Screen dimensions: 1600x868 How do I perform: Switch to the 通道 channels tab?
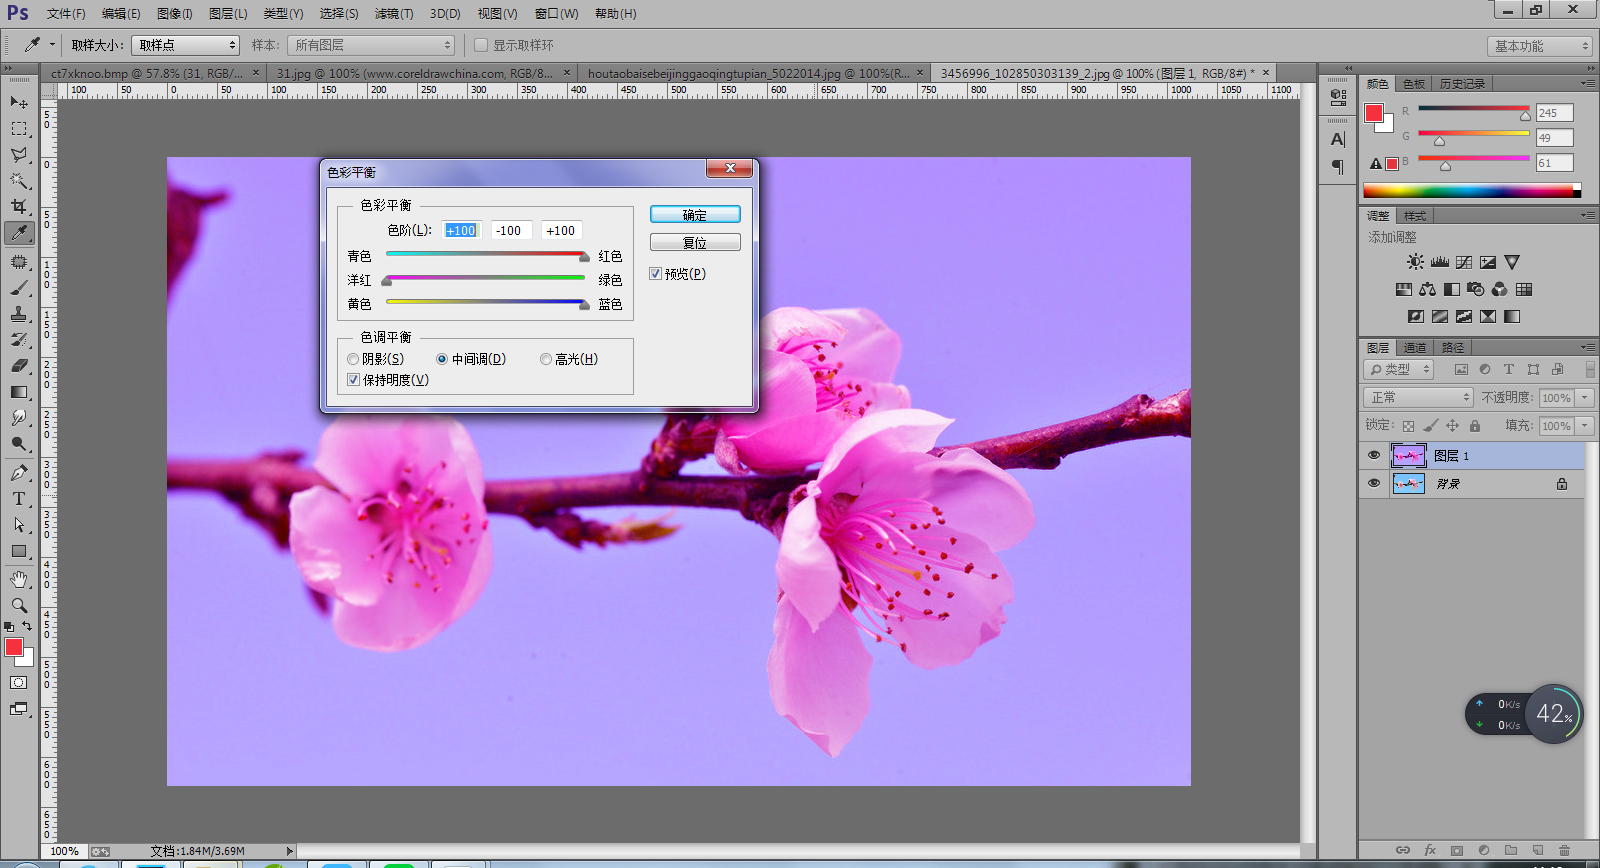point(1414,348)
